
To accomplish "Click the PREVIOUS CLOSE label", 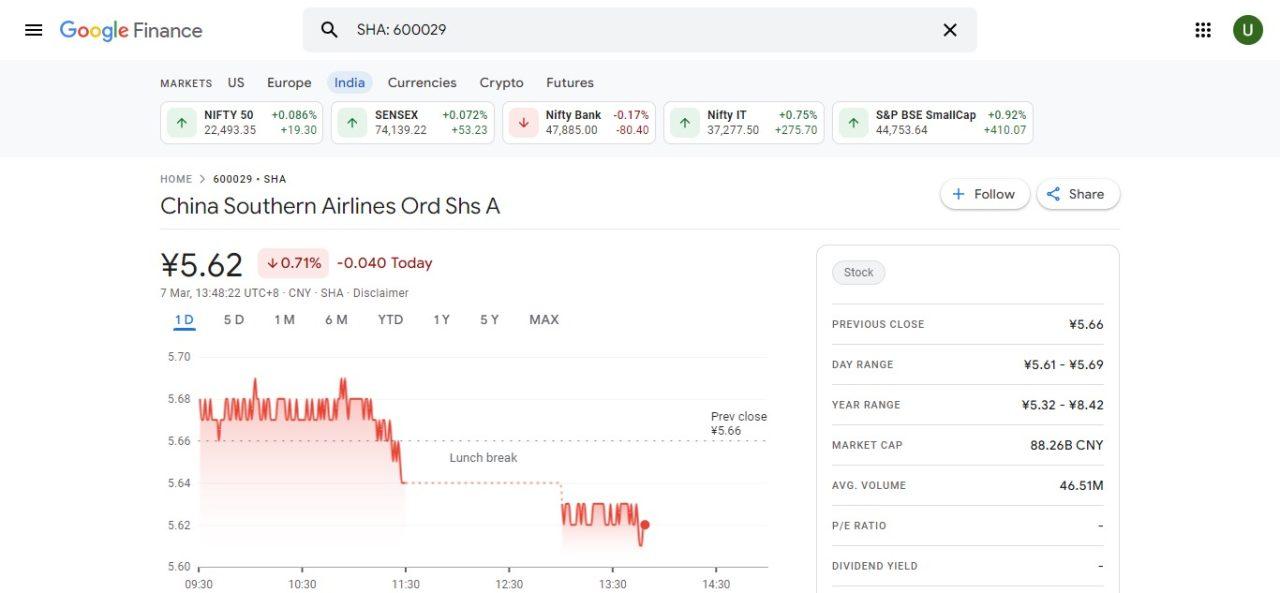I will [x=878, y=324].
